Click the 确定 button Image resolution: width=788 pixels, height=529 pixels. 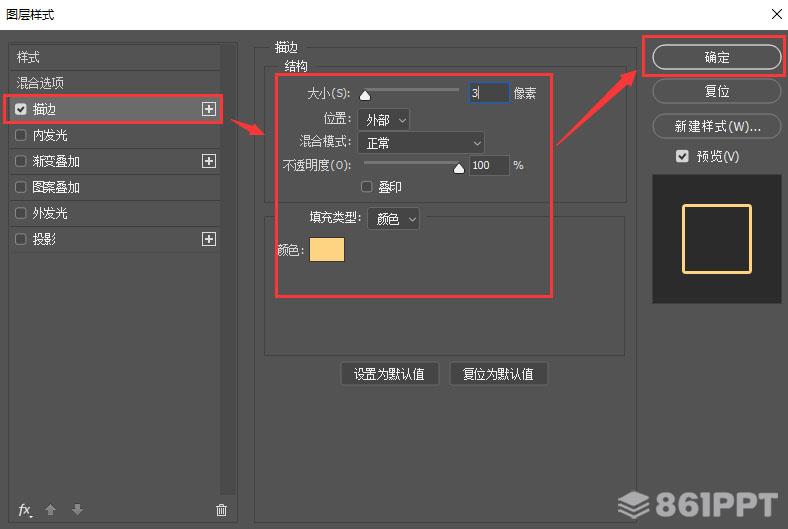click(717, 57)
